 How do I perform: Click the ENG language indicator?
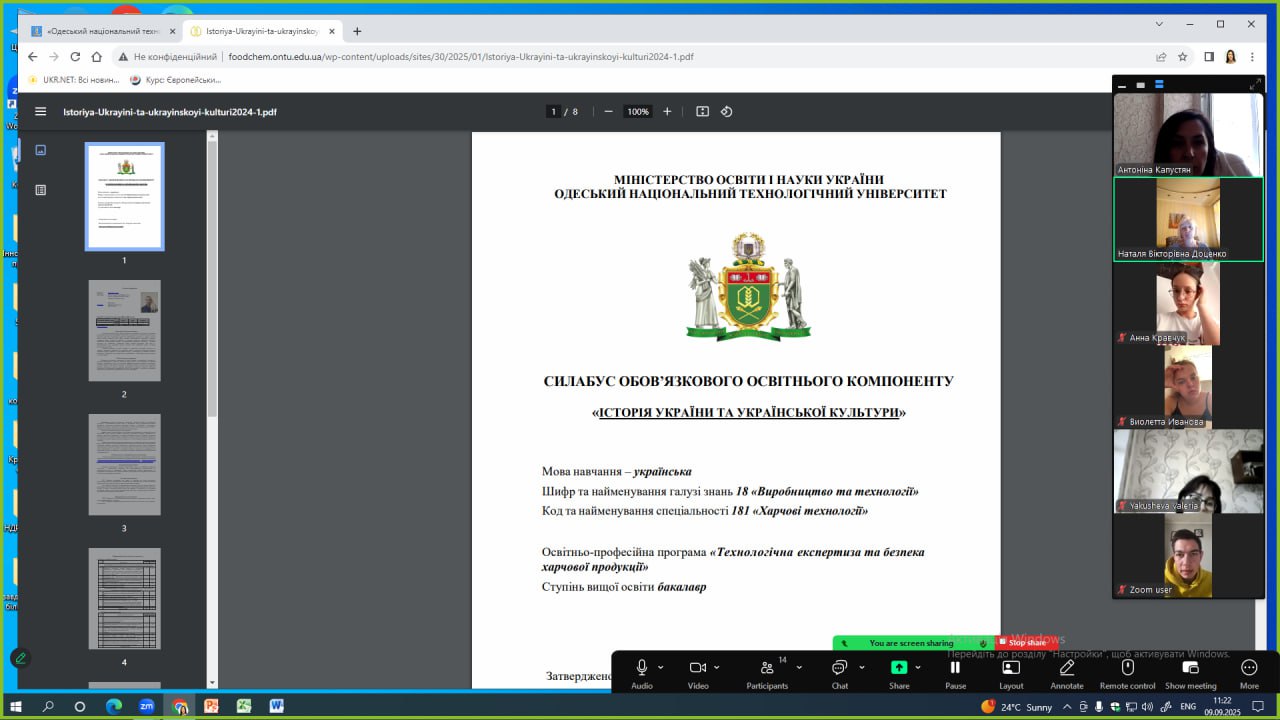1189,707
